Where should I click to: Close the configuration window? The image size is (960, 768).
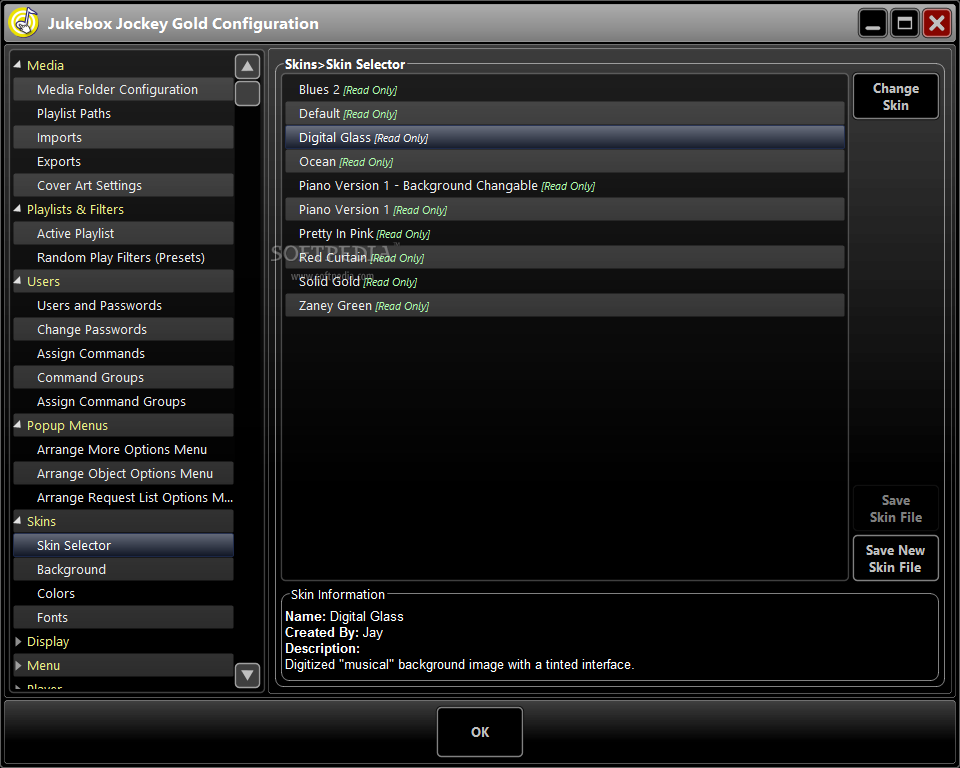click(937, 24)
